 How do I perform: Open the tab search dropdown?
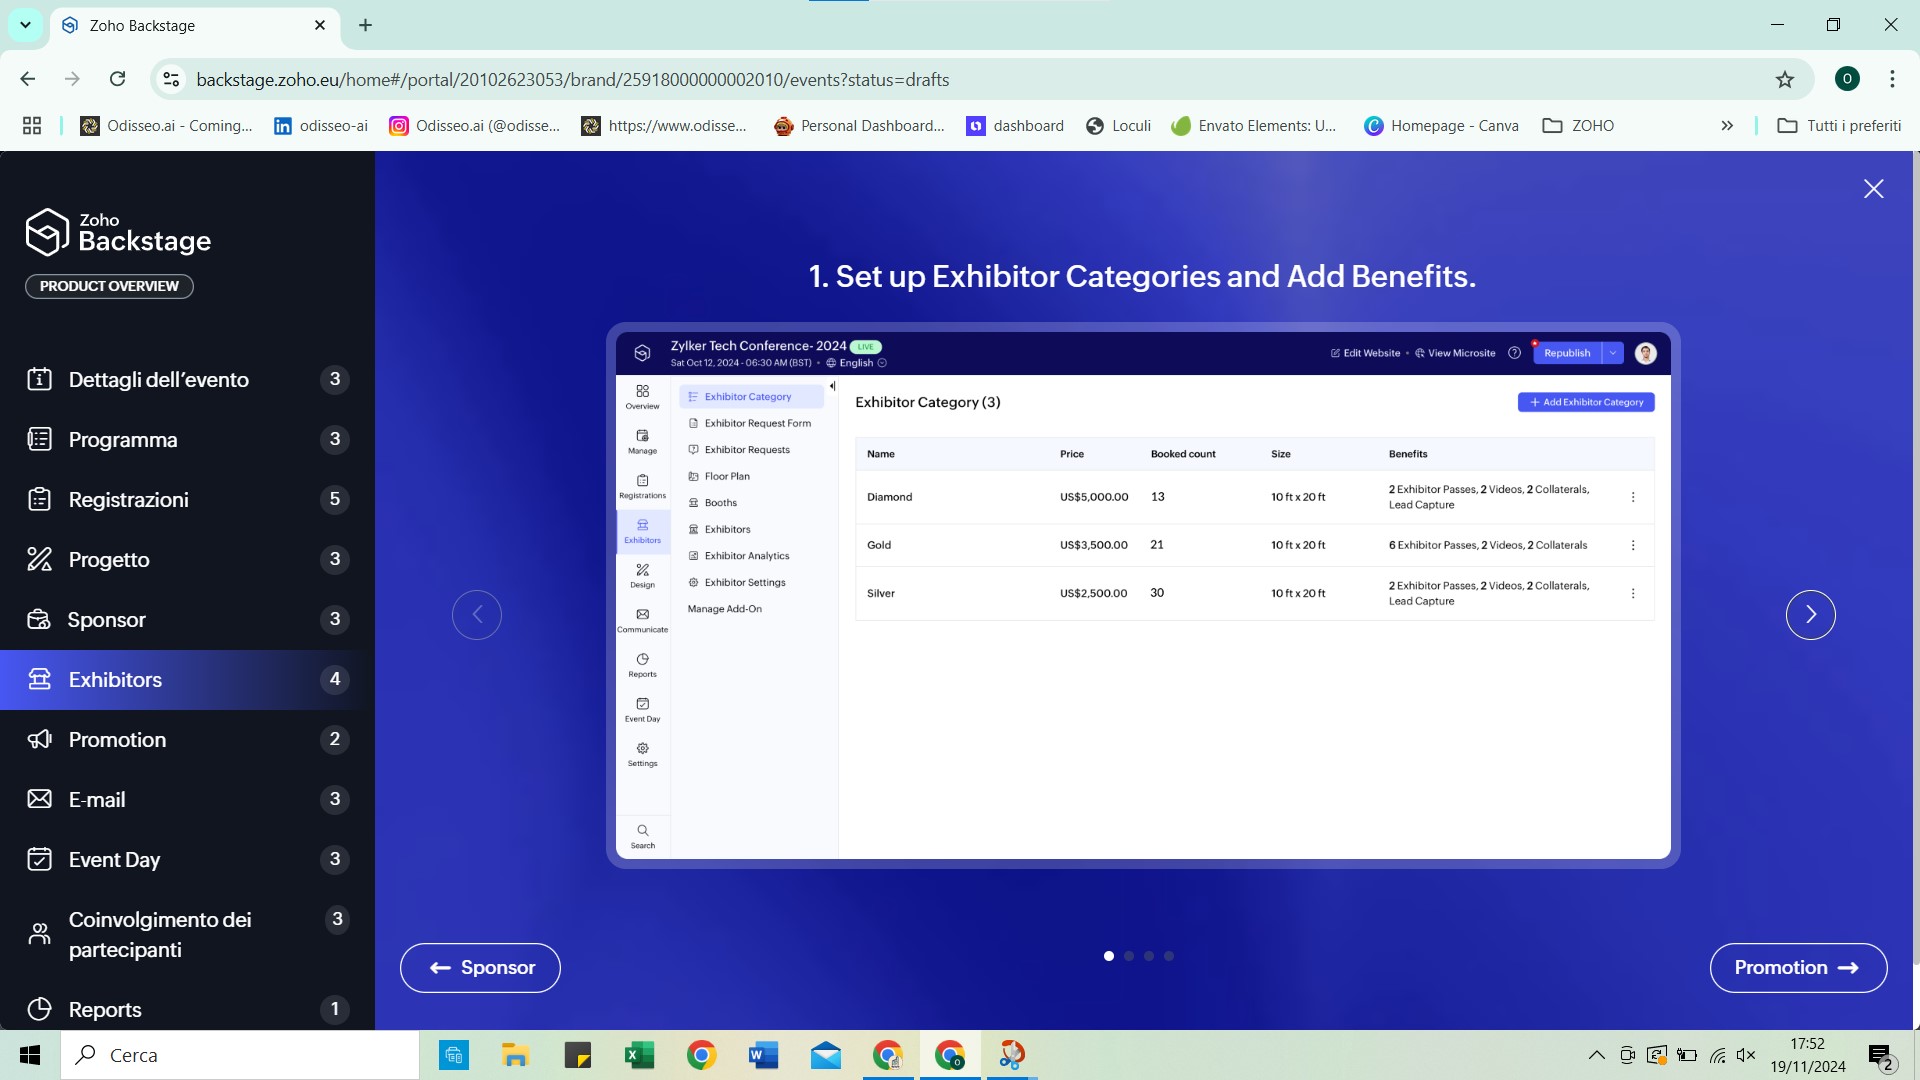tap(25, 25)
